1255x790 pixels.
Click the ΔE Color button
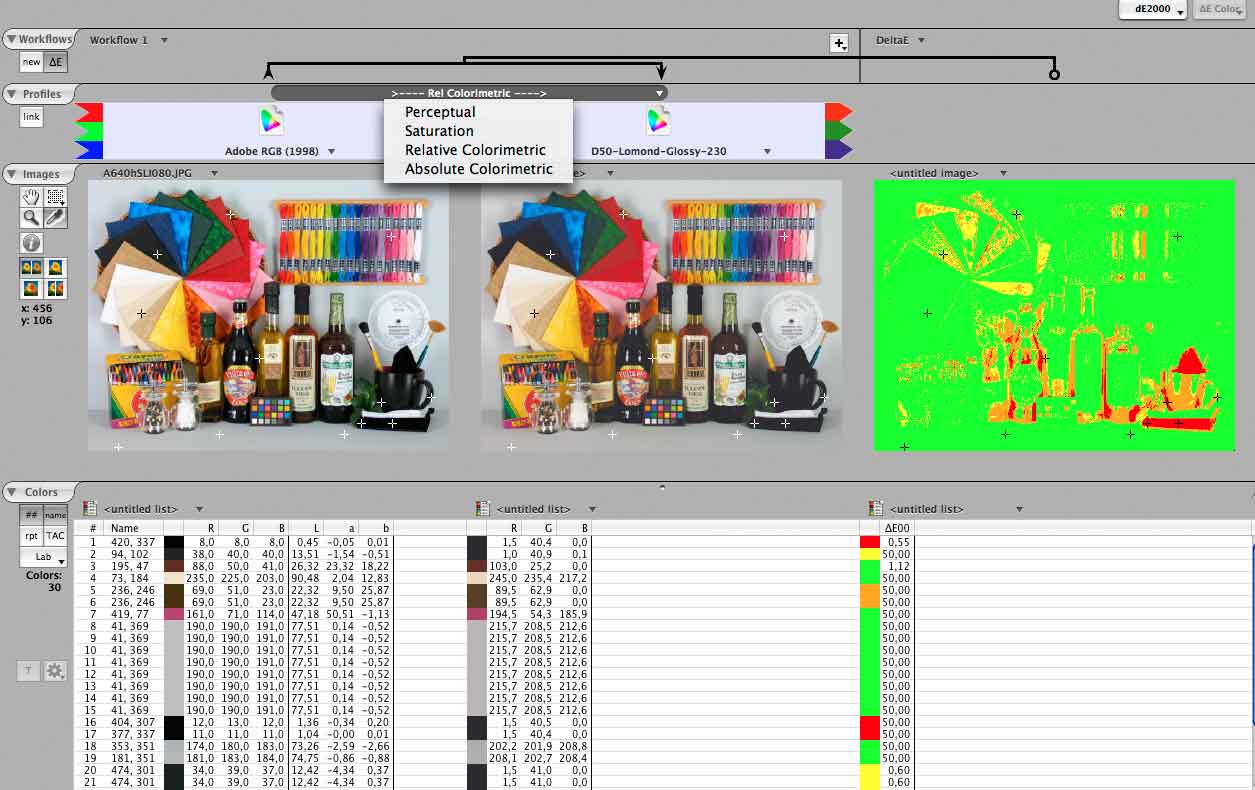tap(1220, 9)
